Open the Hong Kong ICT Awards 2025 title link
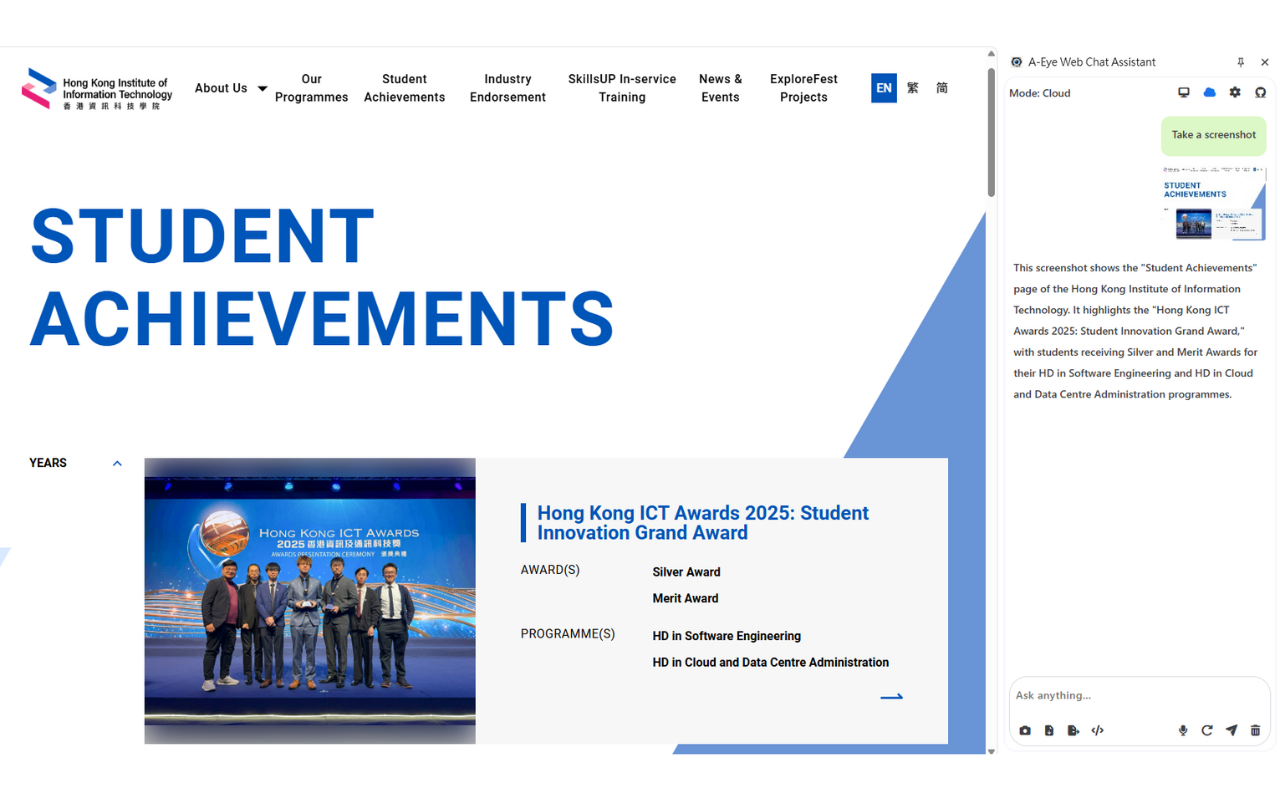Screen dimensions: 1280x800 (x=703, y=523)
